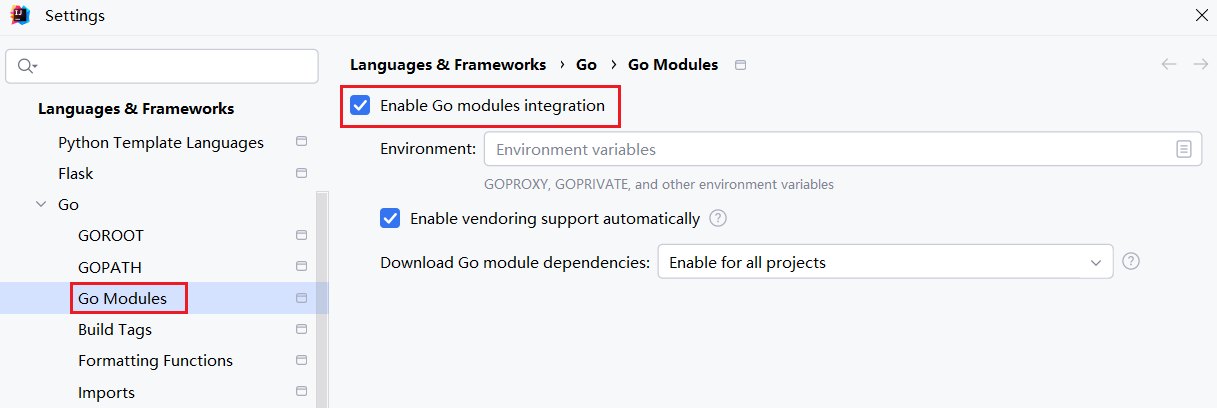Viewport: 1217px width, 408px height.
Task: Click help icon beside download dependencies dropdown
Action: [1131, 261]
